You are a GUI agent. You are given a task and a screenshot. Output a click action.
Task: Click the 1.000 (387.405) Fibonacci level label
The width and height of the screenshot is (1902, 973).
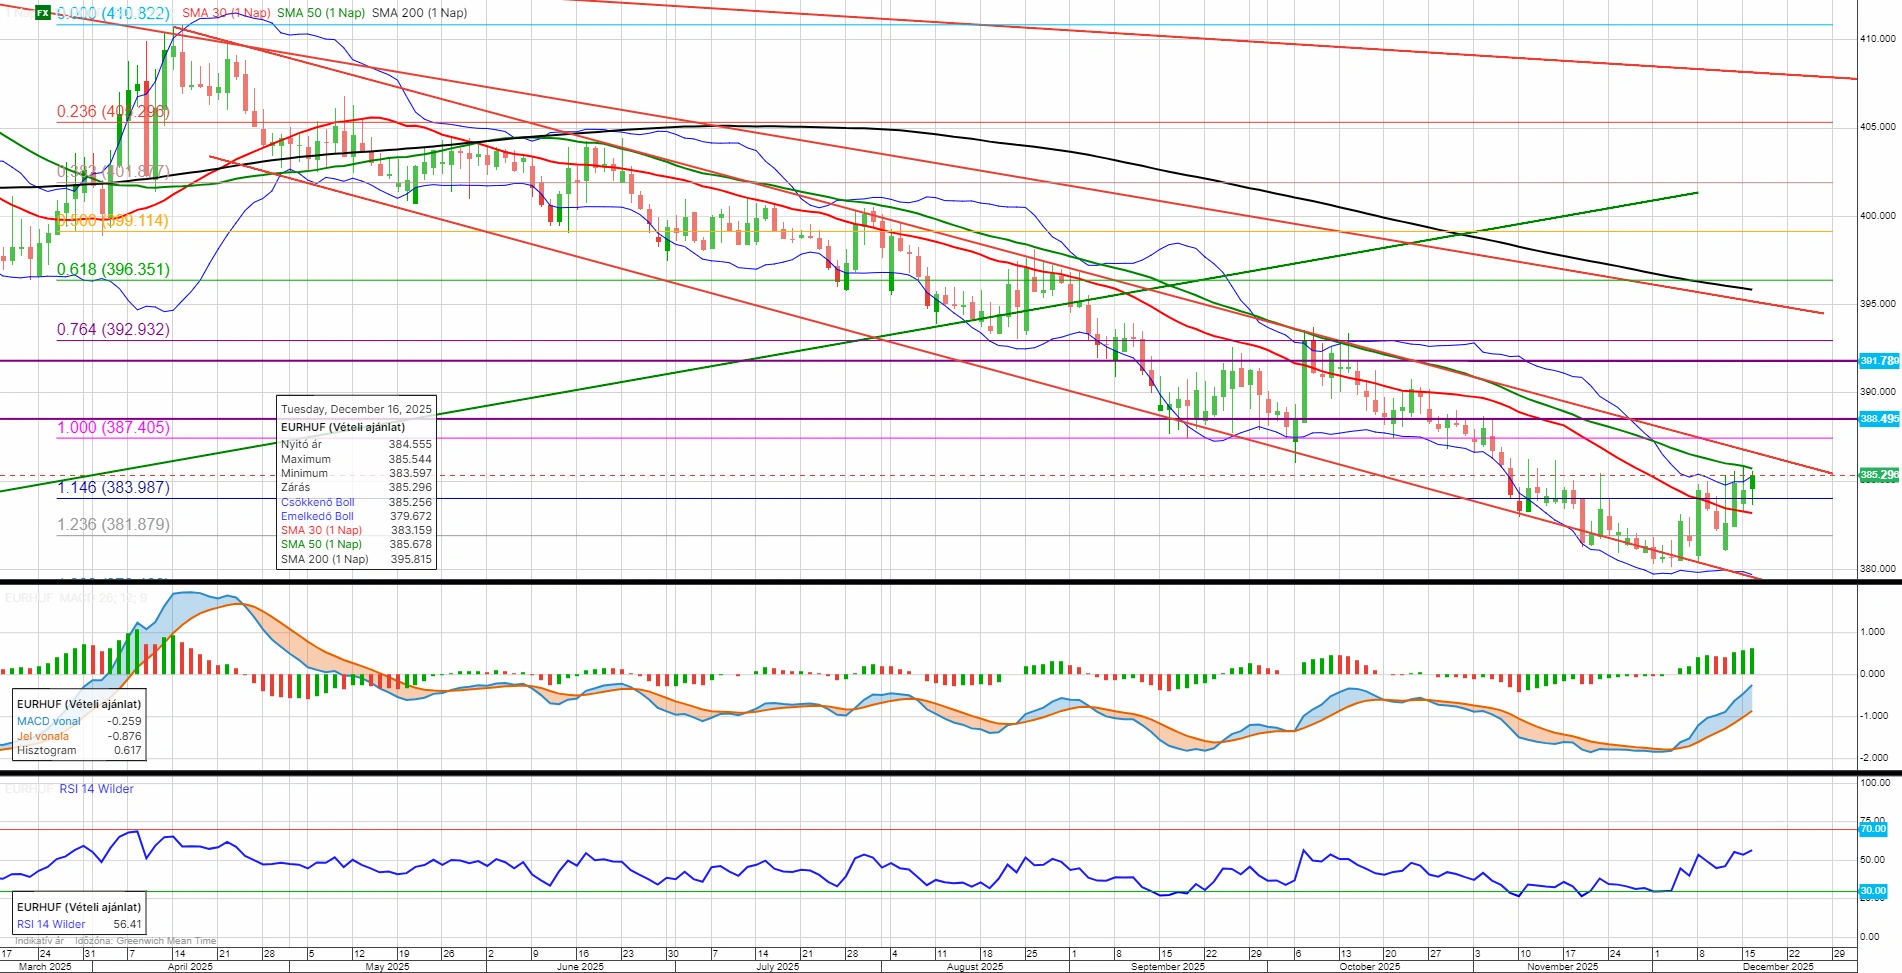pos(113,428)
